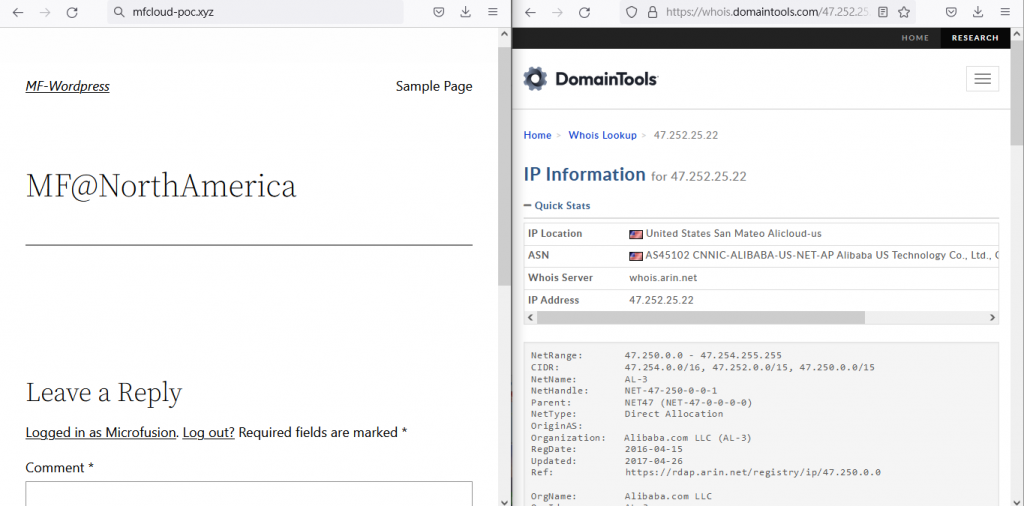Image resolution: width=1024 pixels, height=506 pixels.
Task: Click the Ref rdap.arin.net URL text
Action: 752,472
